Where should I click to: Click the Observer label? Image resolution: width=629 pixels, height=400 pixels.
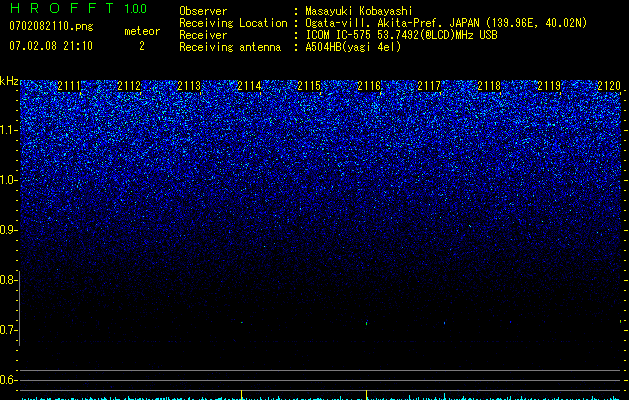pyautogui.click(x=203, y=11)
